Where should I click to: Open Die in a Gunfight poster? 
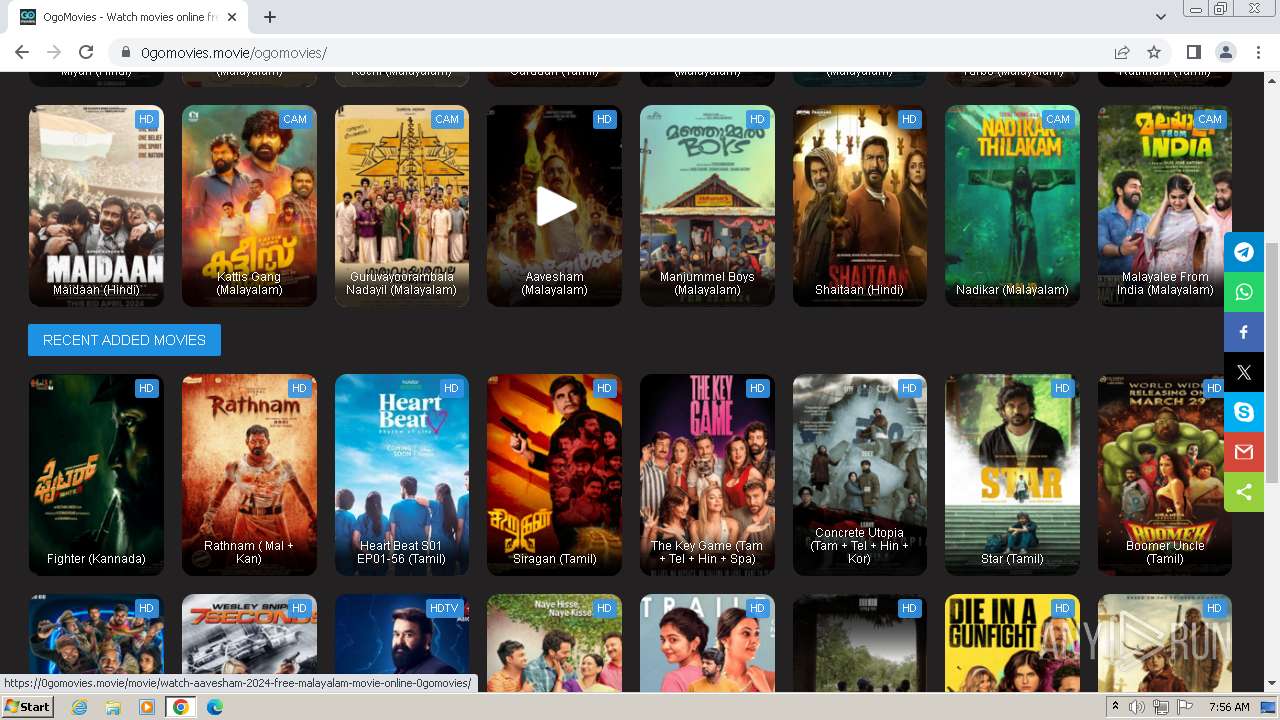1012,643
